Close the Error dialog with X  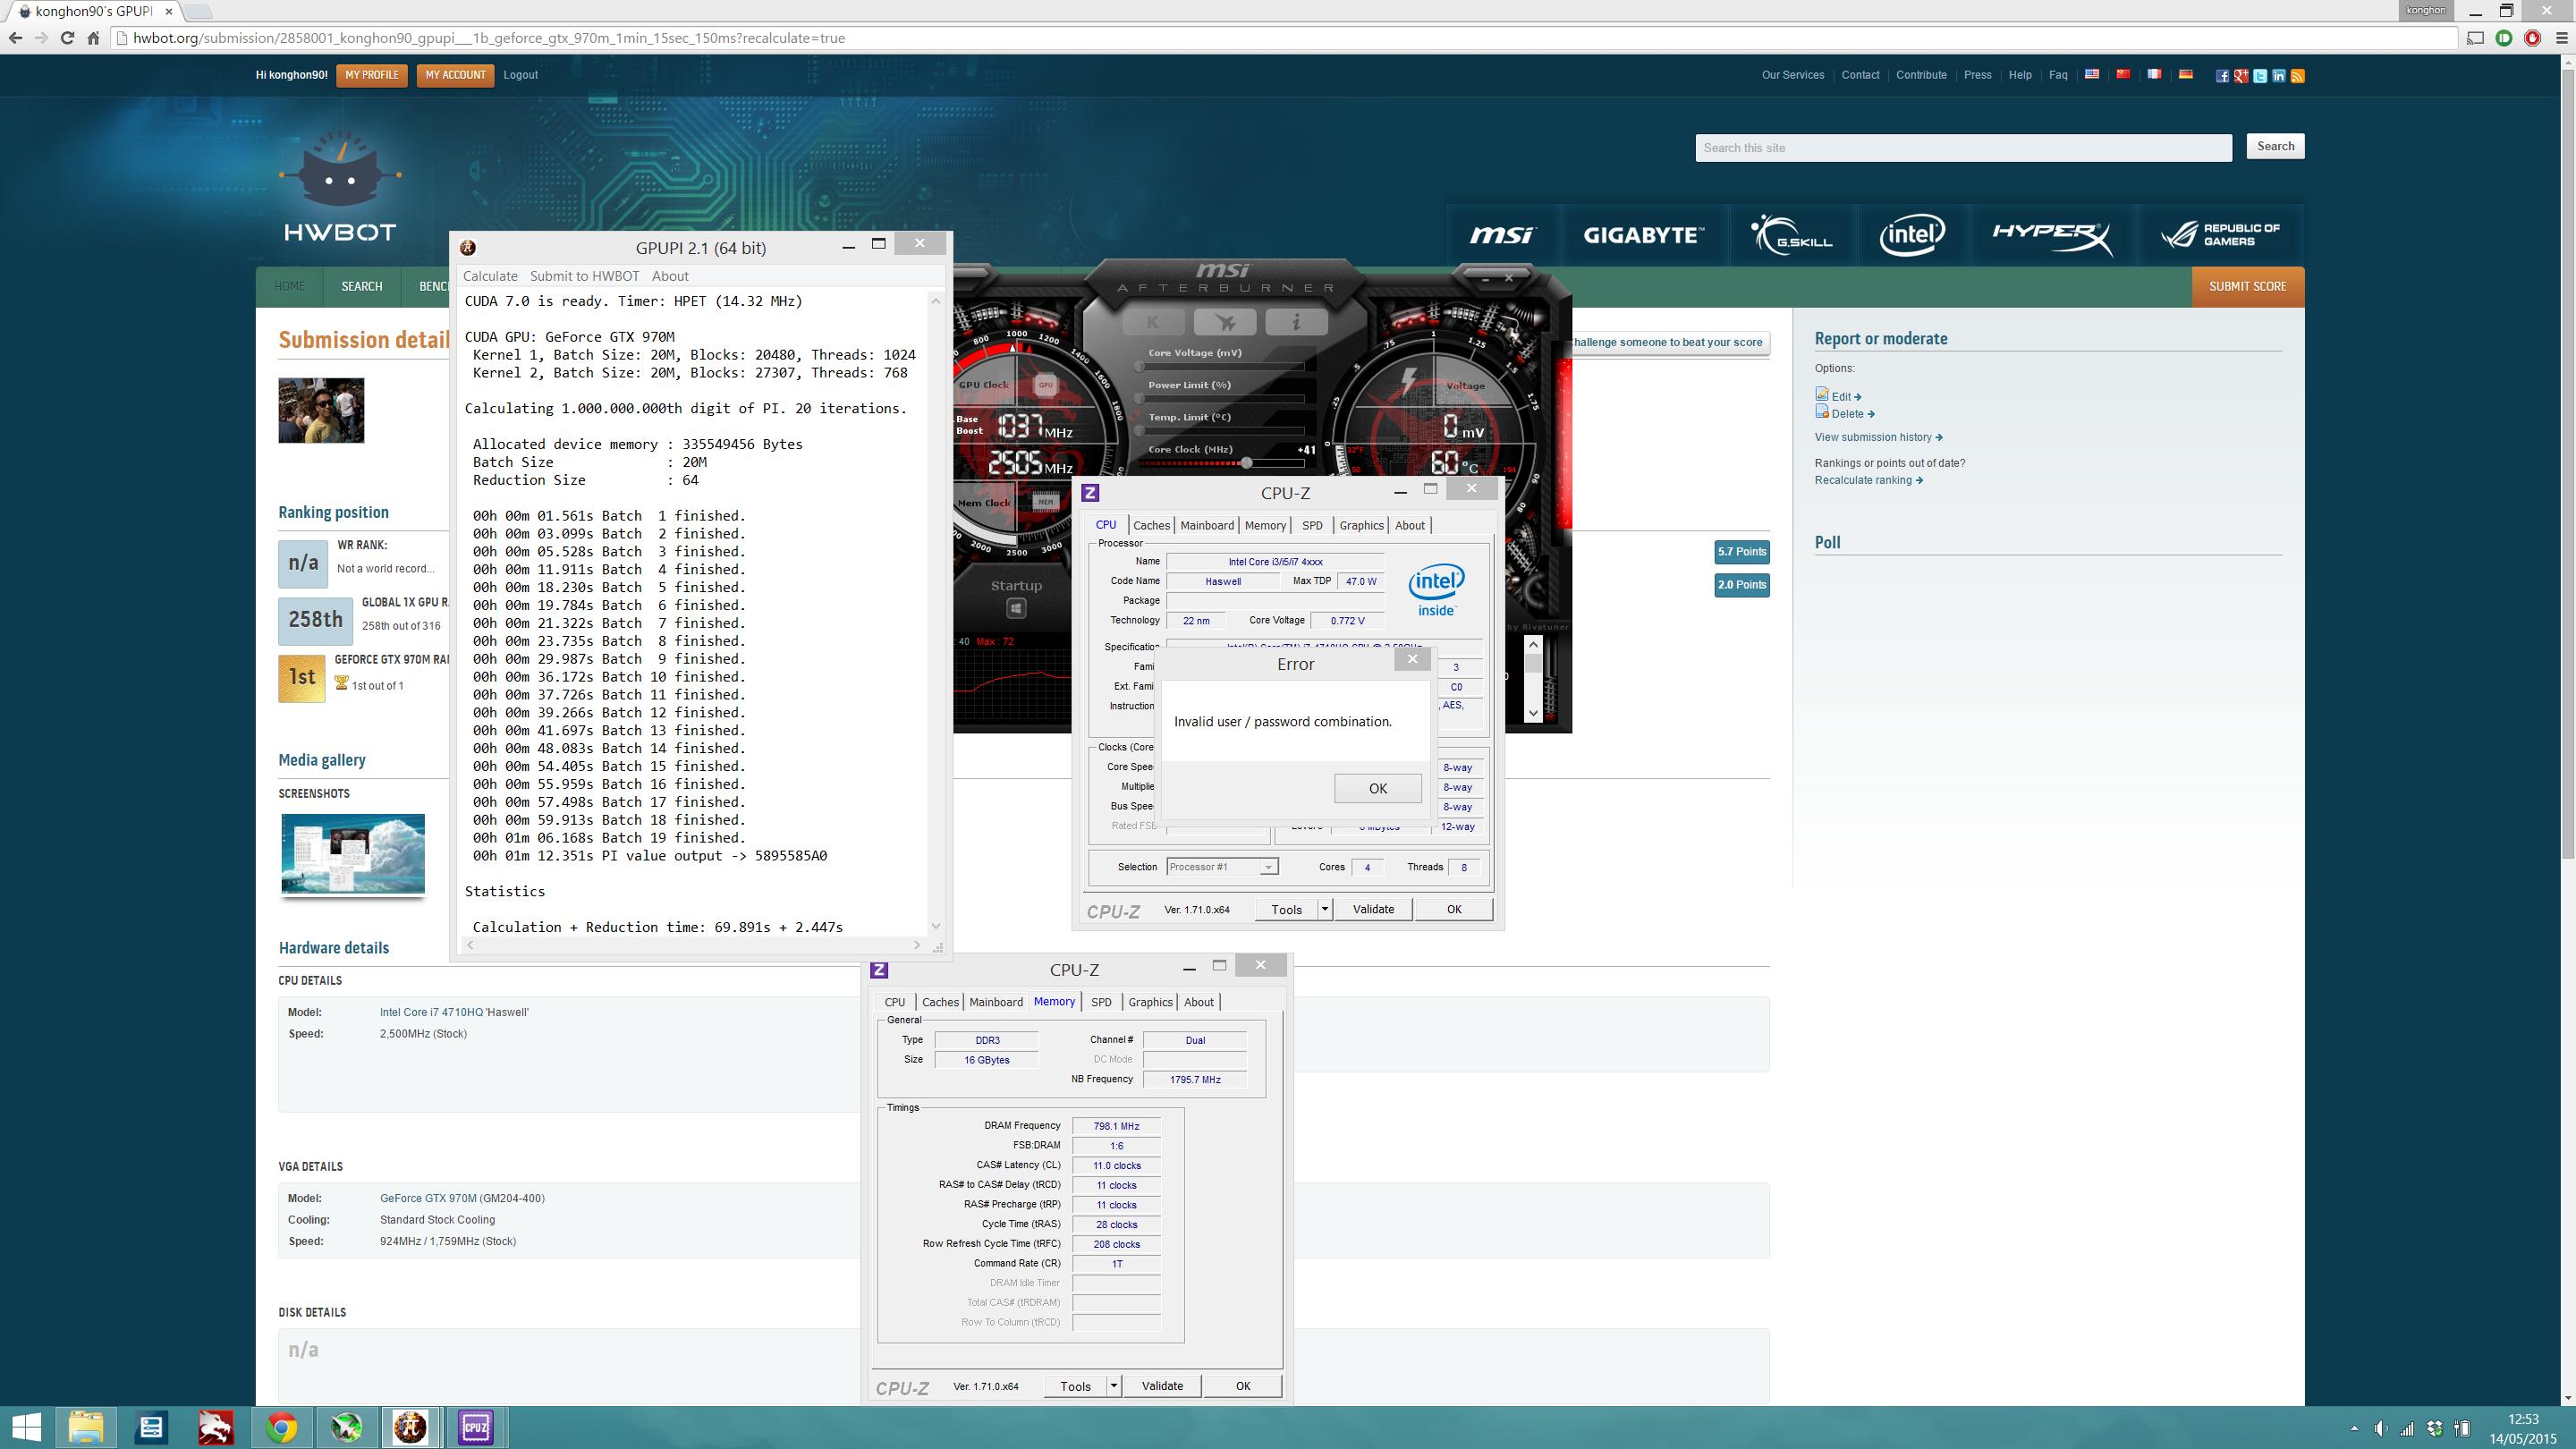(x=1412, y=659)
